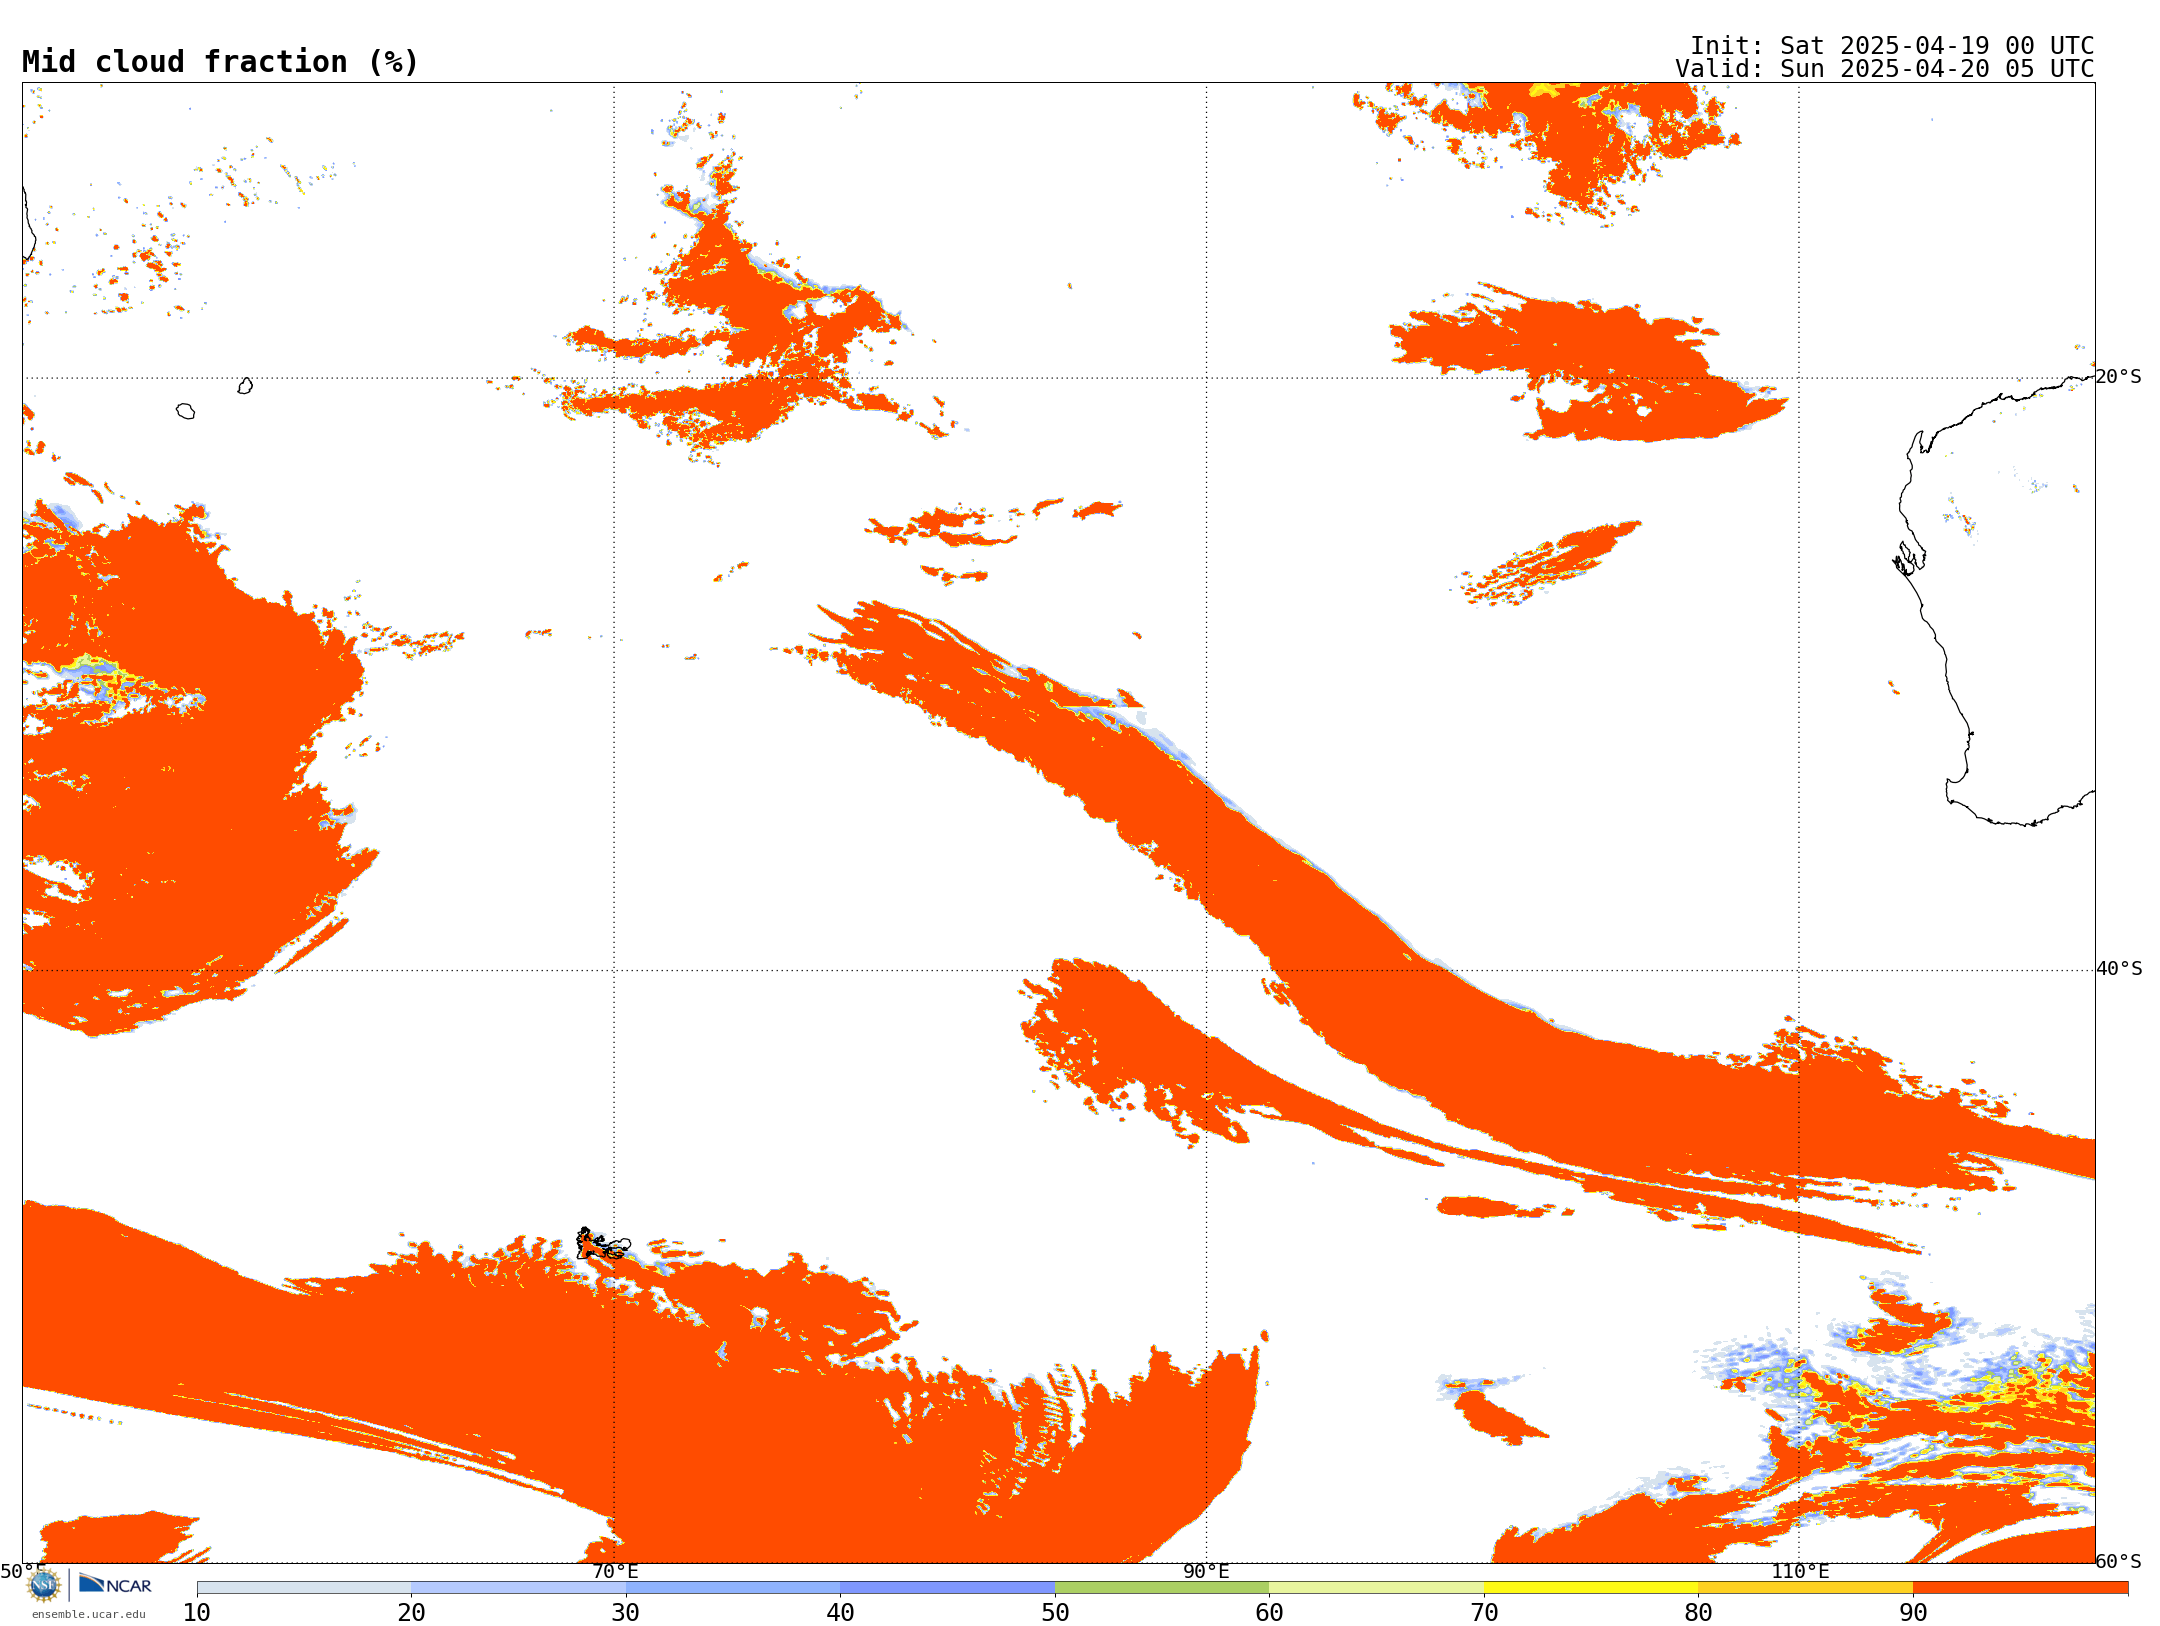Screen dimensions: 2160x1626
Task: Click the 60–70 pale yellow-green colorbar segment
Action: pyautogui.click(x=1376, y=1588)
